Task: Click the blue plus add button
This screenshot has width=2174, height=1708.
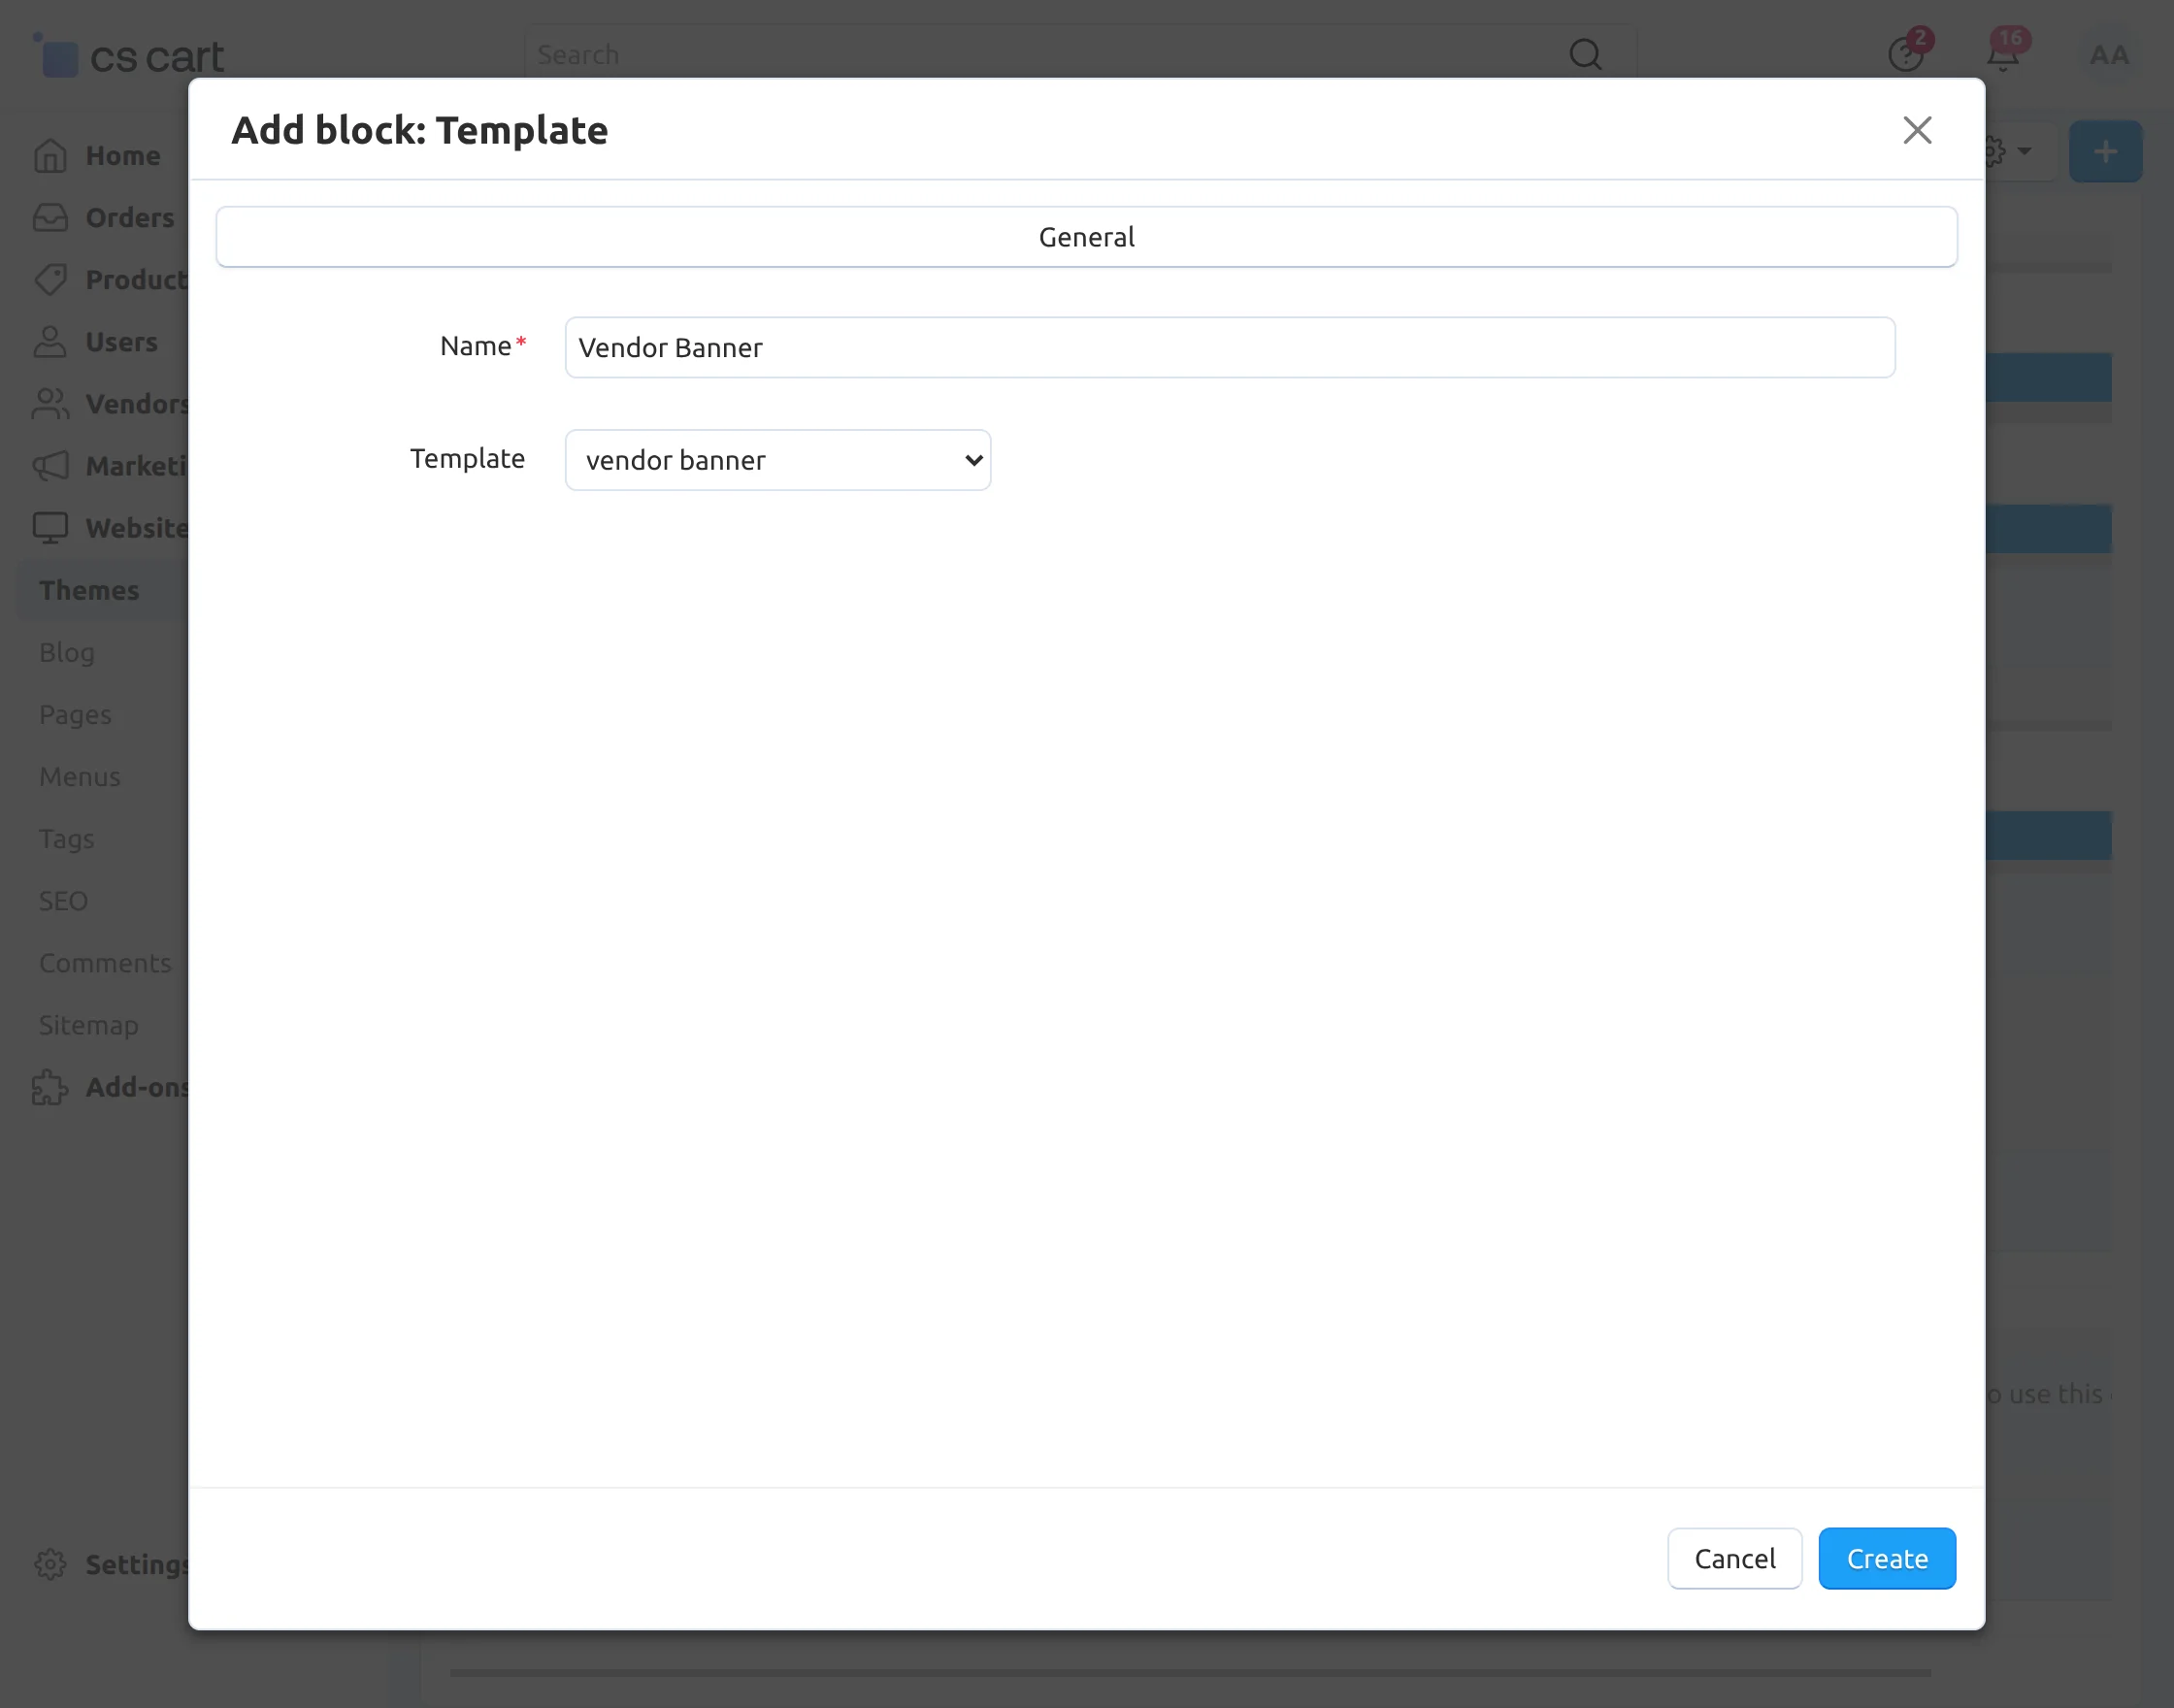Action: pos(2104,151)
